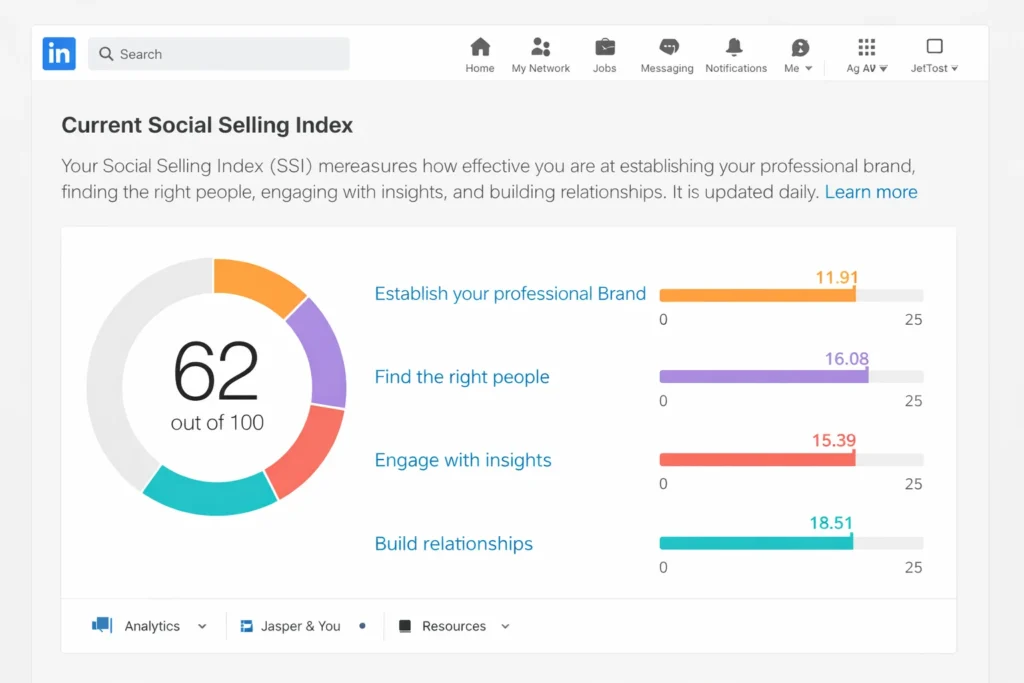Viewport: 1024px width, 683px height.
Task: Click the search field
Action: point(218,54)
